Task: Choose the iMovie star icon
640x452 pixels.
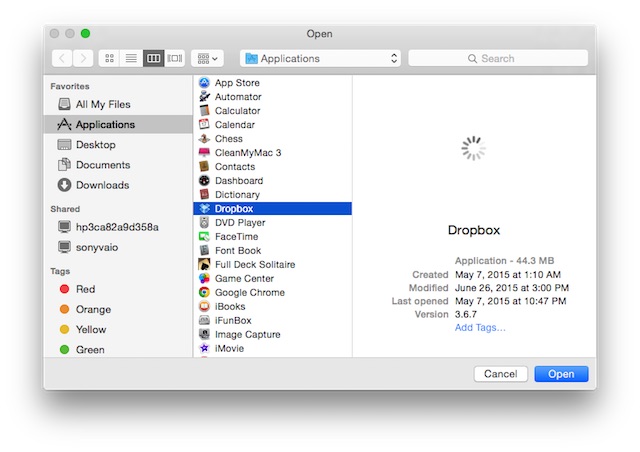Action: click(204, 349)
